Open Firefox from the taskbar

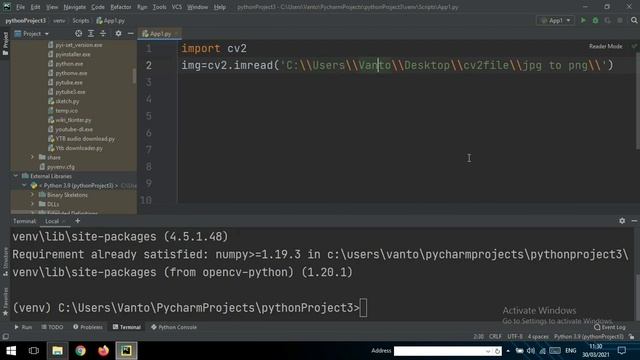(103, 351)
